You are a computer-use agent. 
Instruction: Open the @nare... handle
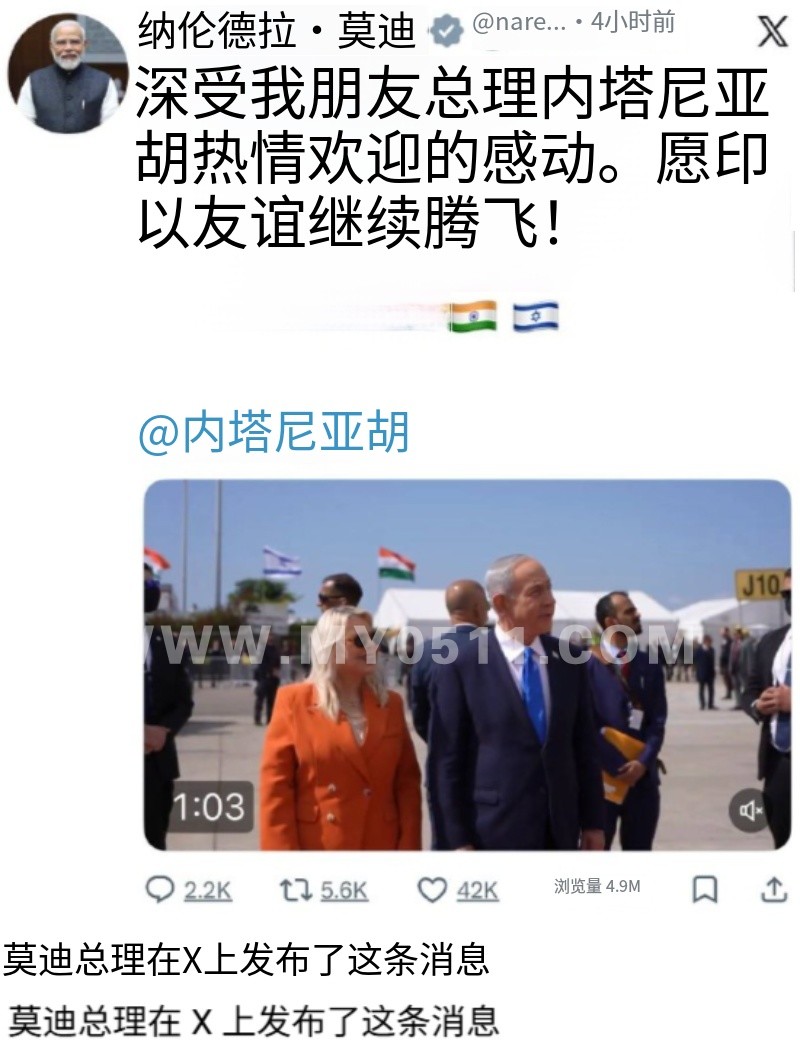click(519, 24)
